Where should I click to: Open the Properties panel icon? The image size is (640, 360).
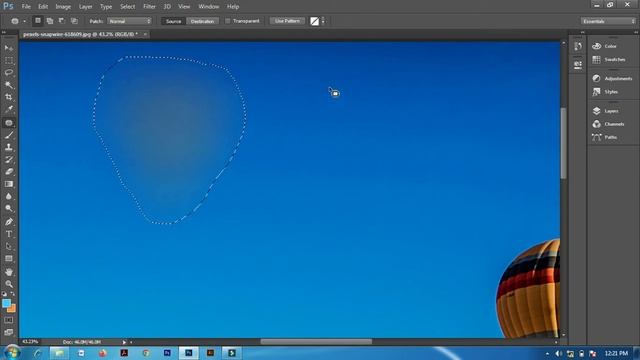(578, 65)
